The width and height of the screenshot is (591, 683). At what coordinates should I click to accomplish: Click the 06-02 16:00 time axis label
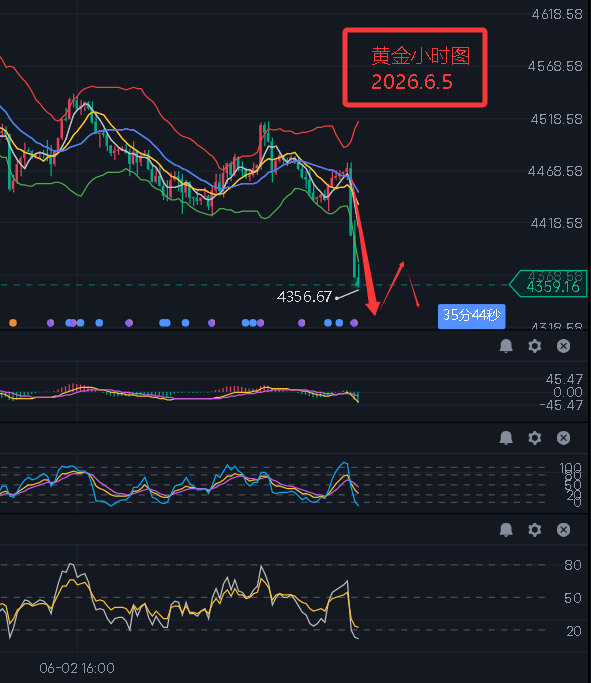tap(77, 668)
